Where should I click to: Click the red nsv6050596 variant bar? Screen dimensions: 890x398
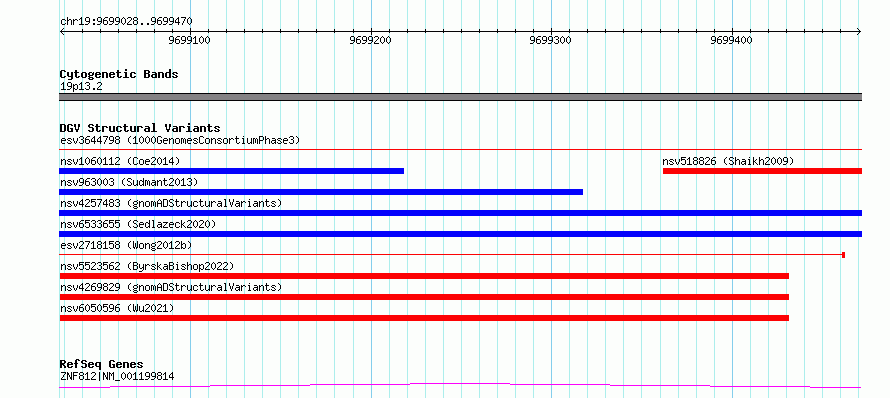[424, 318]
